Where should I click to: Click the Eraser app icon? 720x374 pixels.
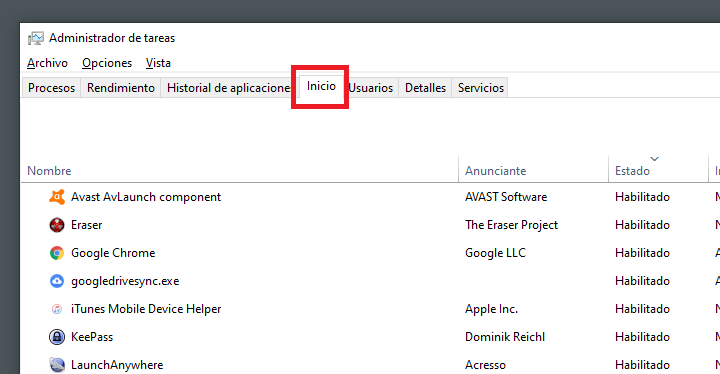(57, 225)
